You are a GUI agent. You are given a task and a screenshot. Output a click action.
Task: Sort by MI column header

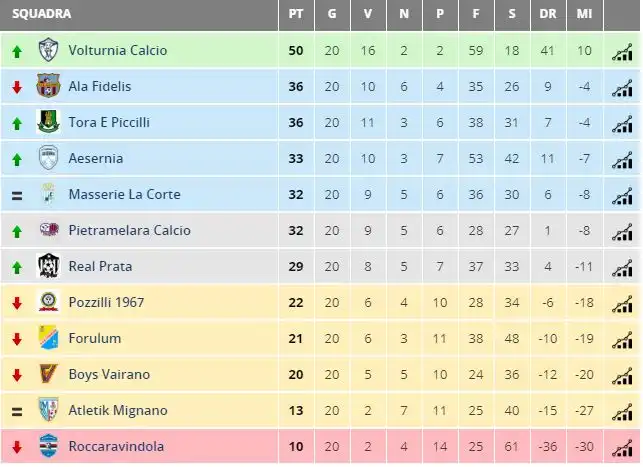coord(584,14)
